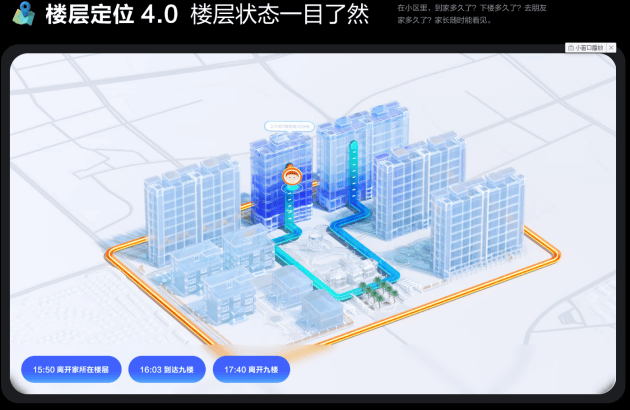Select the 17:40 离开九楼 event

click(252, 370)
